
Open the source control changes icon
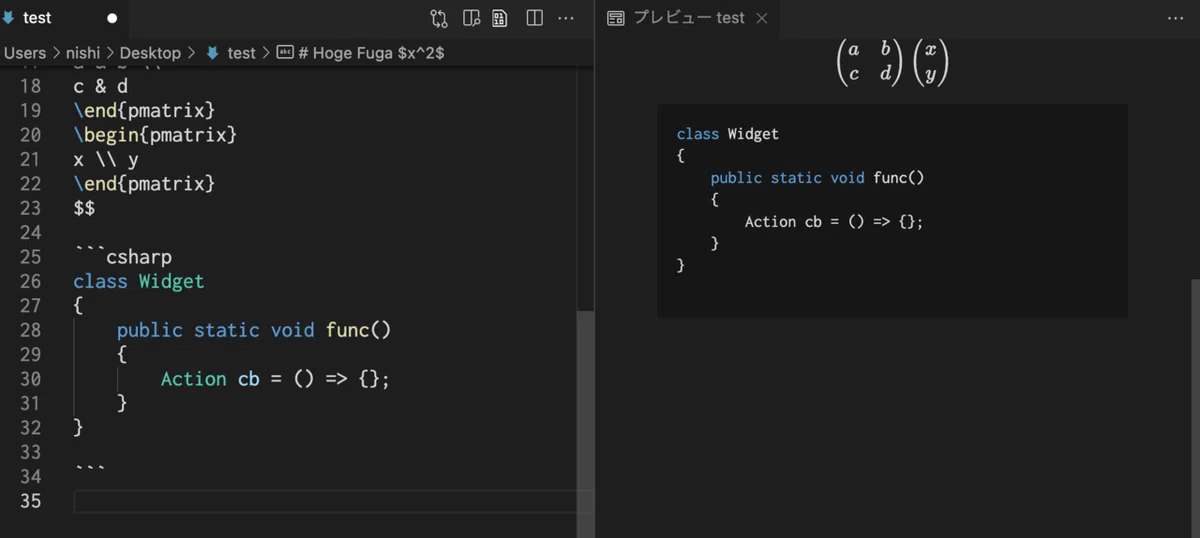click(x=439, y=18)
